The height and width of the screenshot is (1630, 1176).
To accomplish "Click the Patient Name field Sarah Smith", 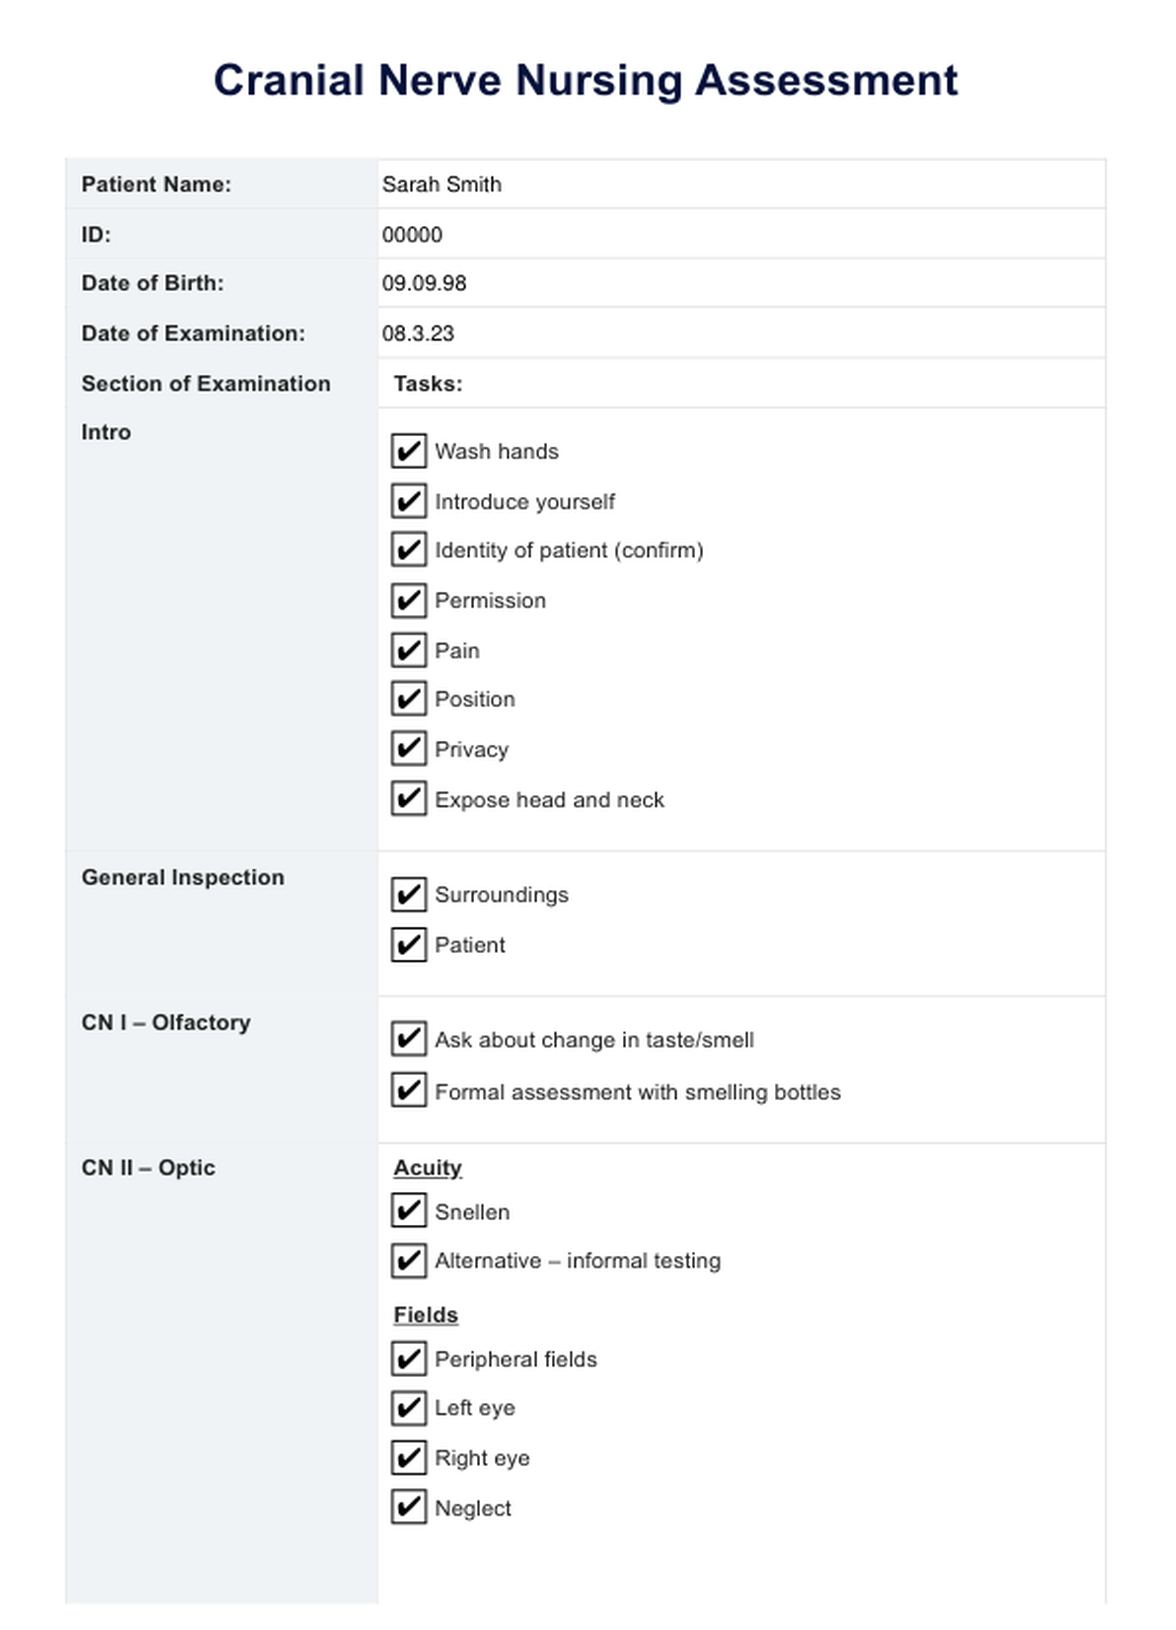I will tap(741, 184).
